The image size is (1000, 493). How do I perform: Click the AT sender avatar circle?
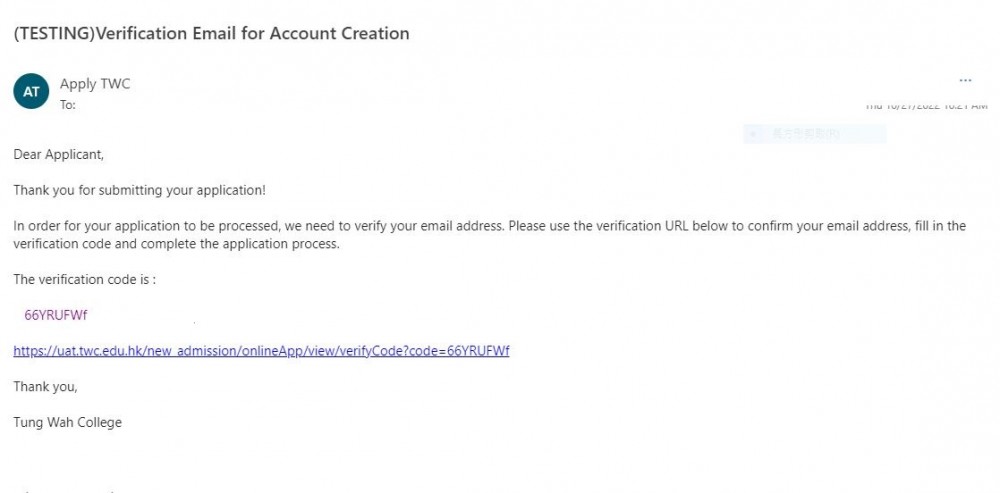click(31, 91)
